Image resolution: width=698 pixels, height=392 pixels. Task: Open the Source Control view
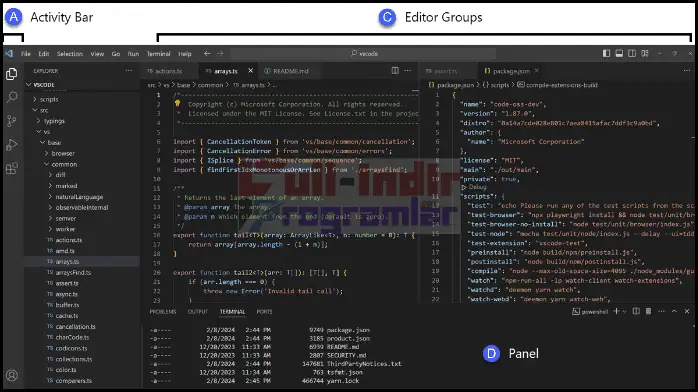point(12,121)
